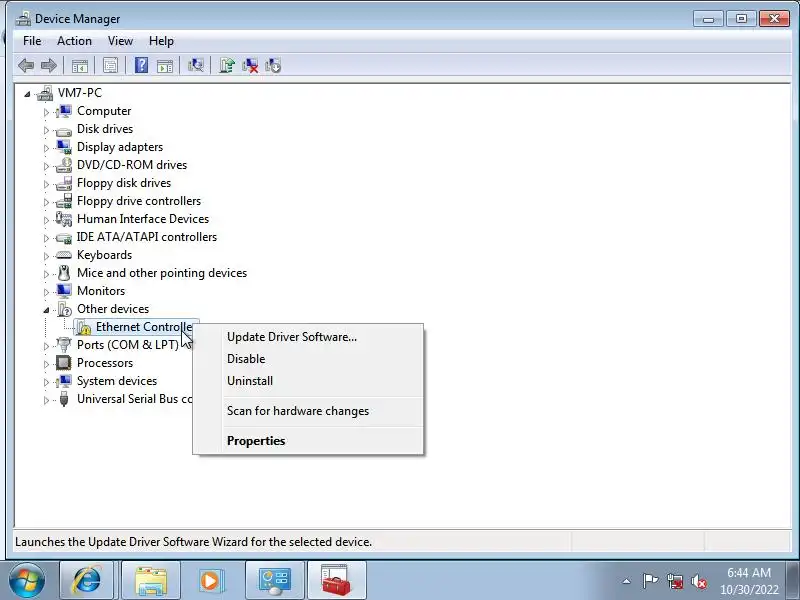800x600 pixels.
Task: Toggle the Action Pane toolbar icon
Action: (x=165, y=65)
